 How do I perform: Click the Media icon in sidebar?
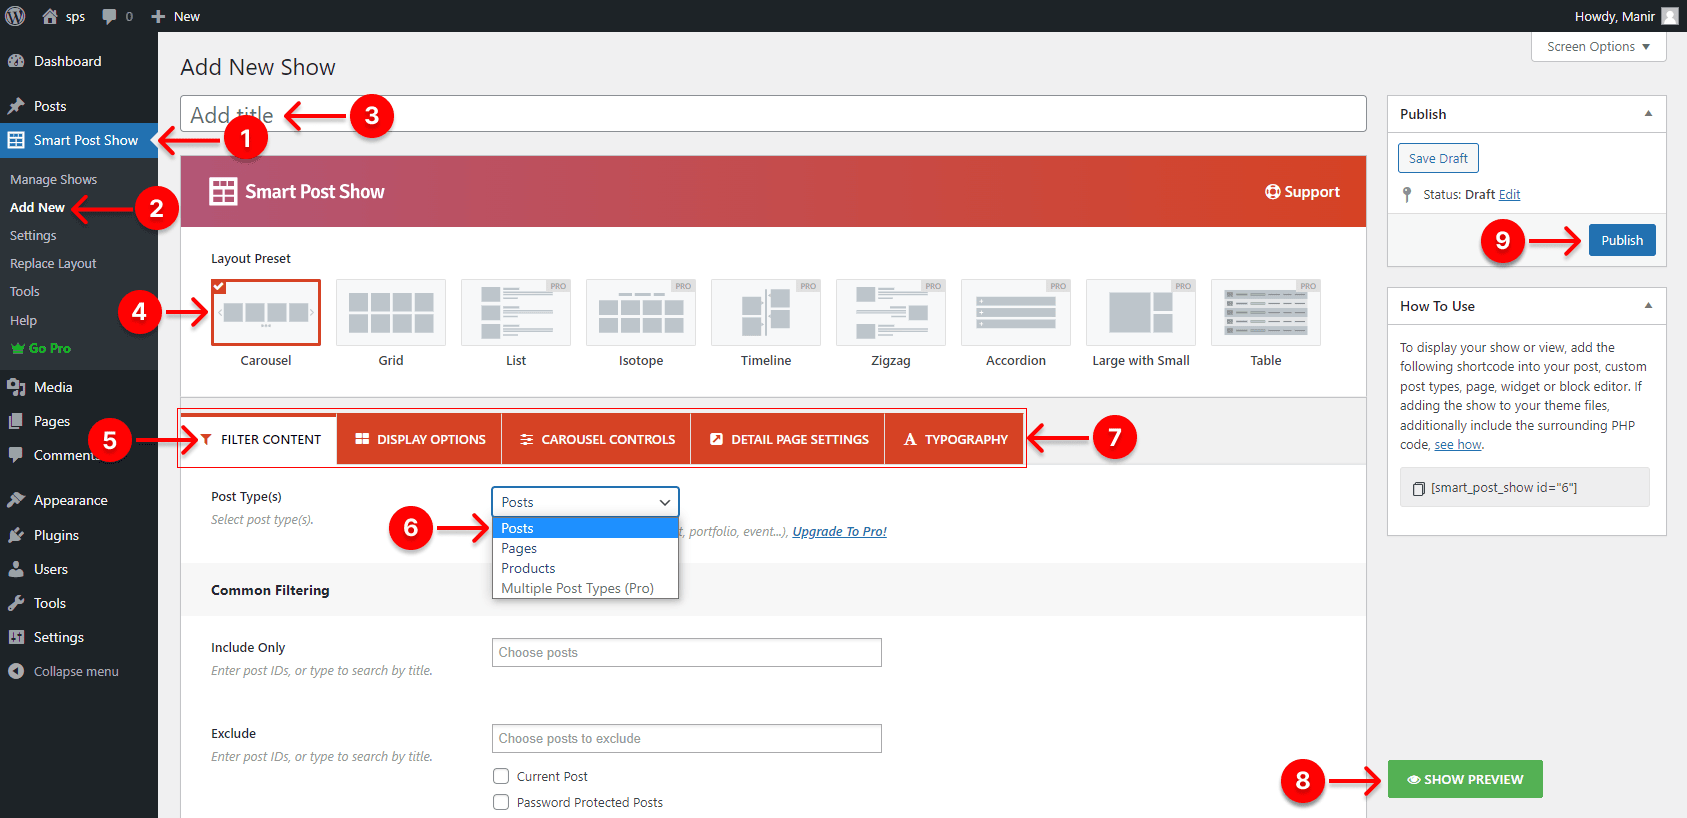[x=16, y=387]
